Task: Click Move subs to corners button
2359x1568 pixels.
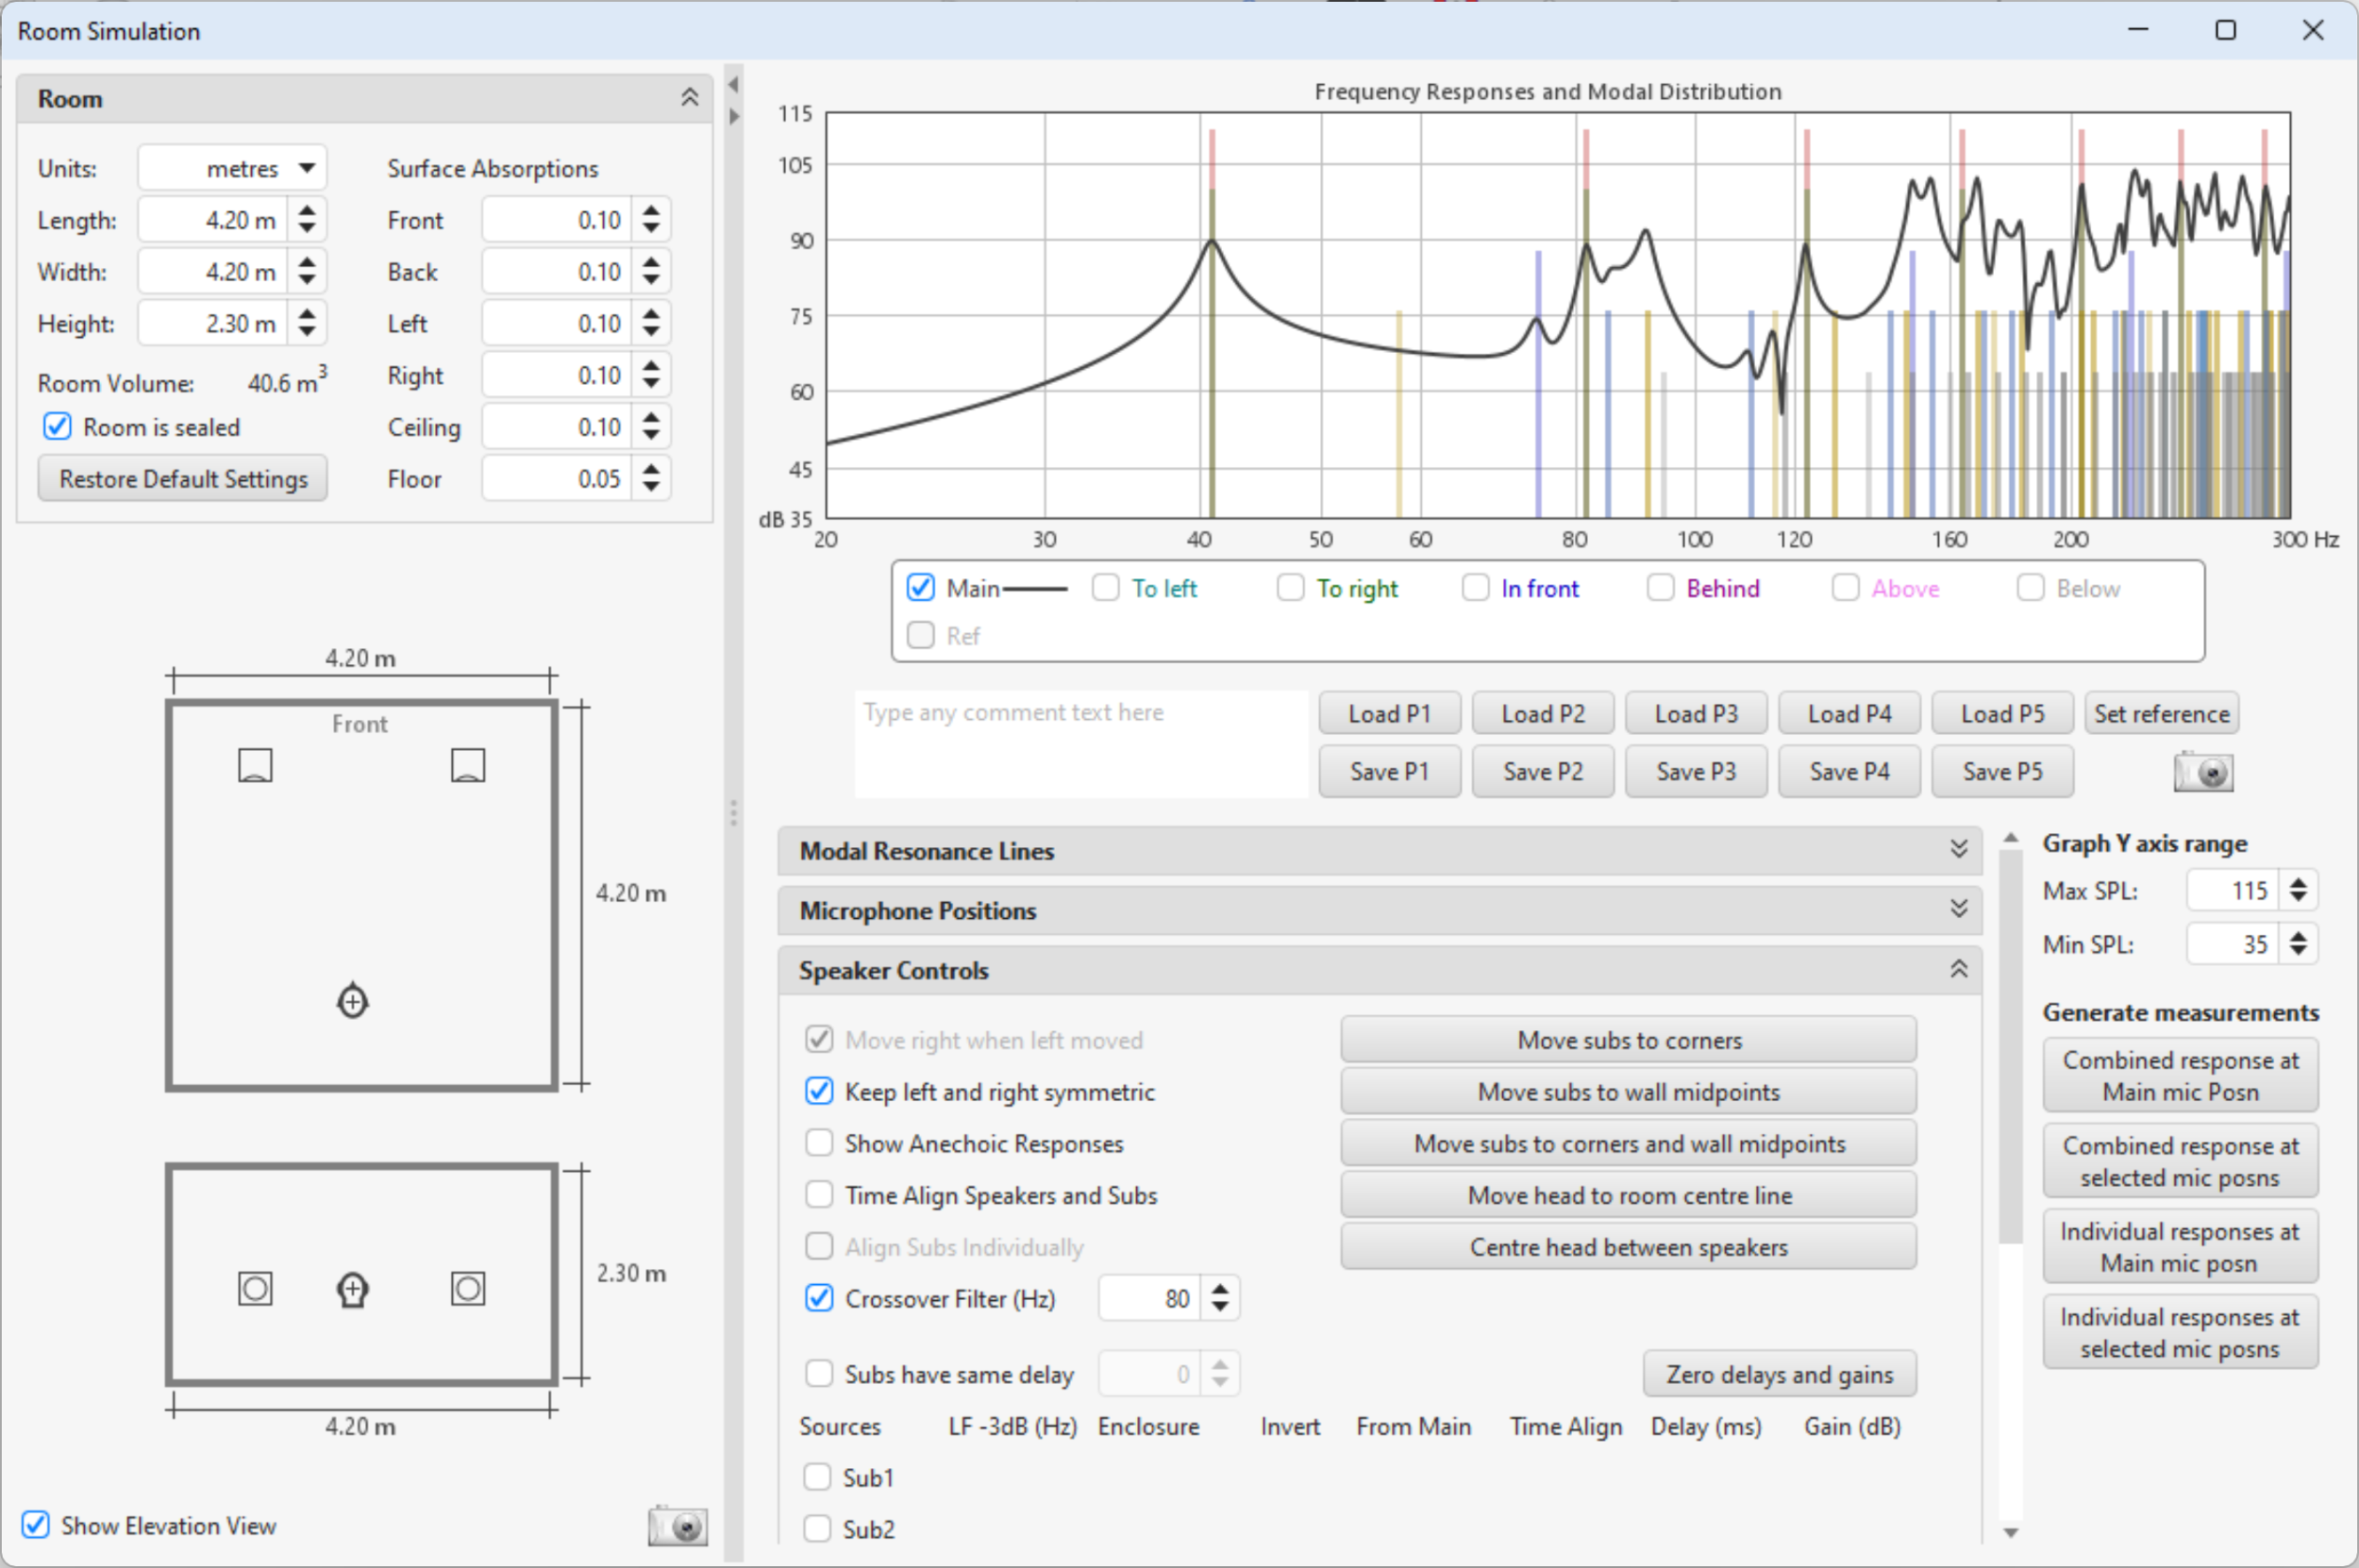Action: pos(1627,1040)
